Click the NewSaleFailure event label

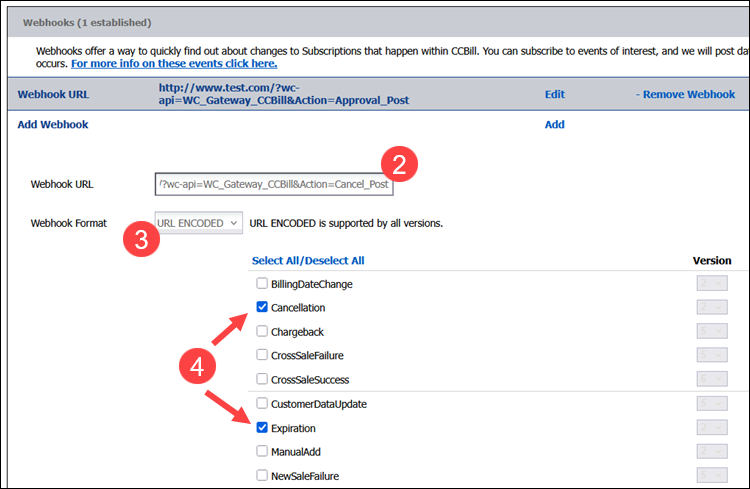pyautogui.click(x=305, y=476)
